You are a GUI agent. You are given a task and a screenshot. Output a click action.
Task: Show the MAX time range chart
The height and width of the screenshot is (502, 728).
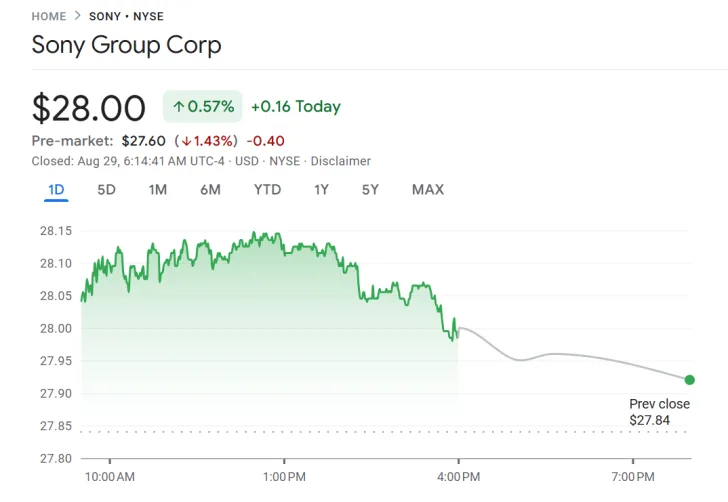point(428,190)
